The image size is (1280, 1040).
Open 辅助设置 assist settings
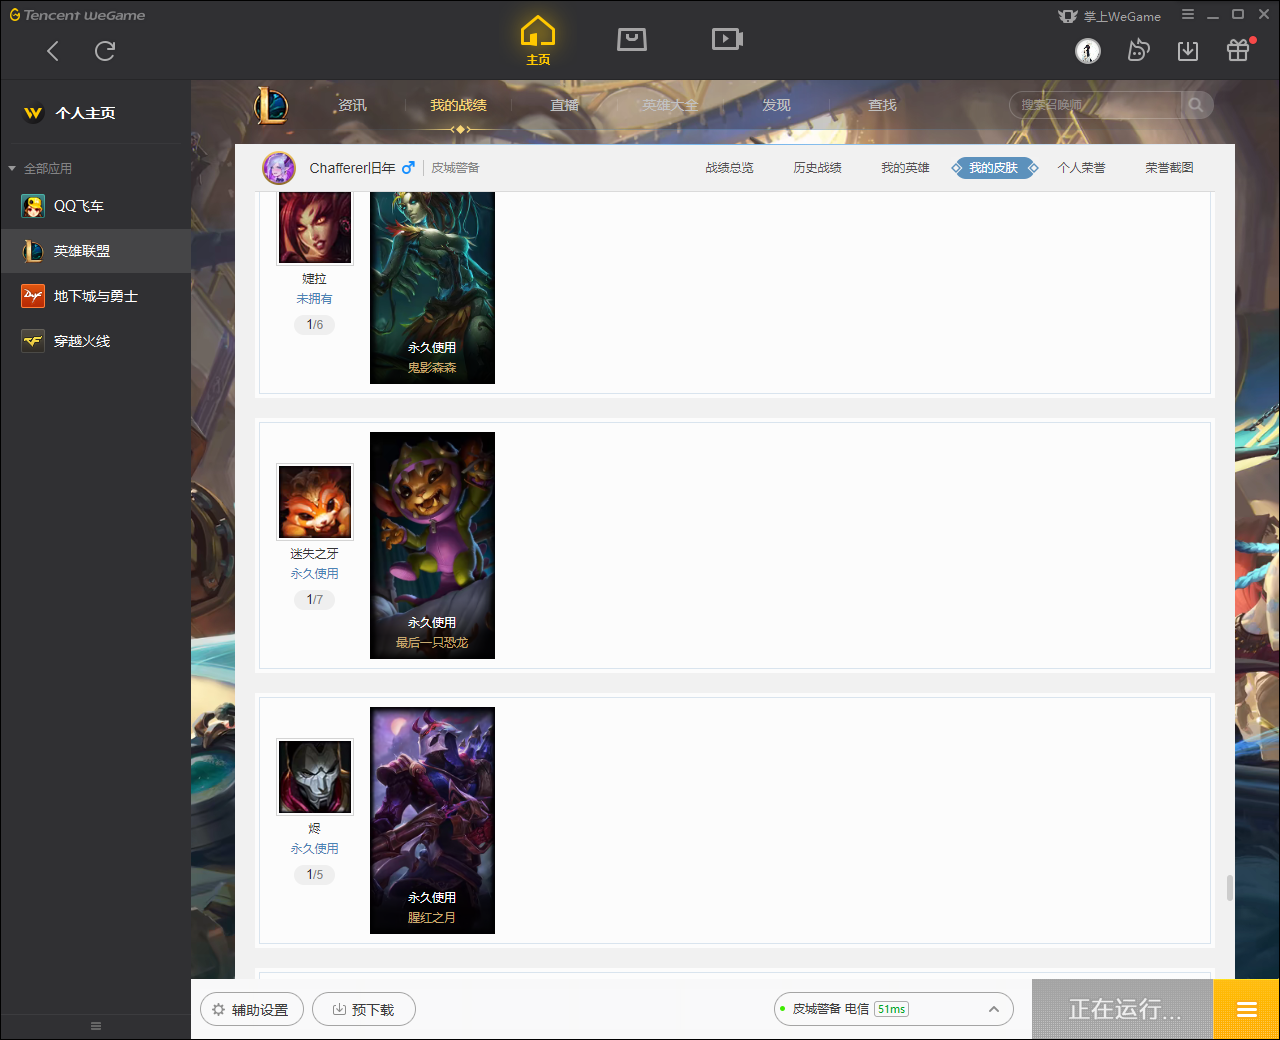pos(252,1009)
